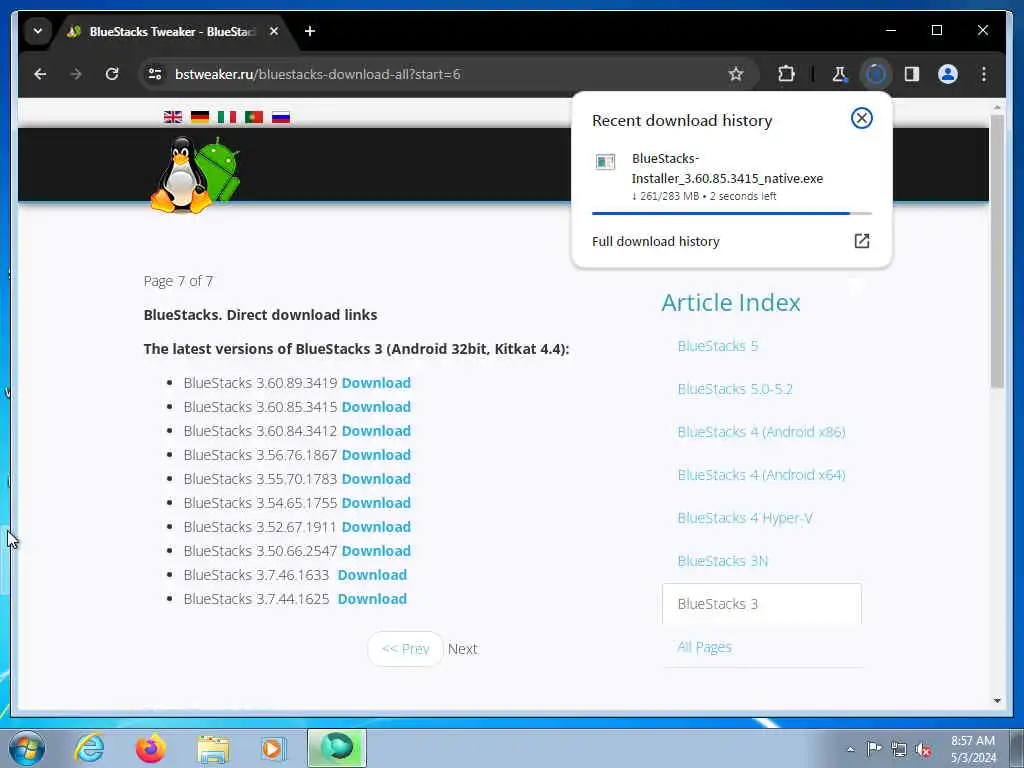The width and height of the screenshot is (1024, 768).
Task: Open Windows Media Player from taskbar
Action: [273, 749]
